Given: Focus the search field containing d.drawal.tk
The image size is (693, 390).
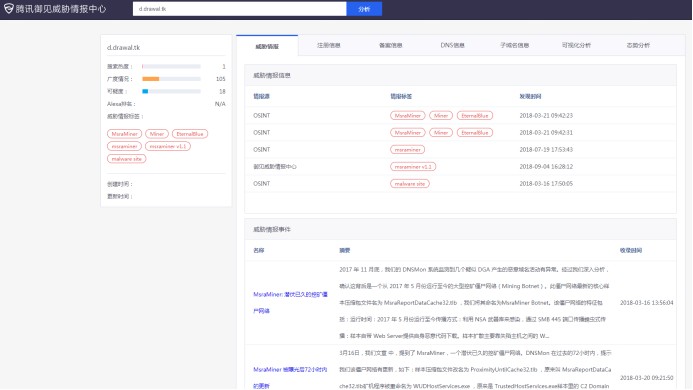Looking at the screenshot, I should click(239, 9).
